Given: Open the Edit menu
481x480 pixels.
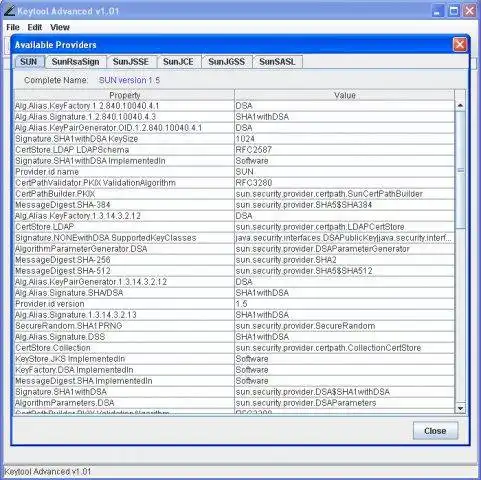Looking at the screenshot, I should coord(35,27).
